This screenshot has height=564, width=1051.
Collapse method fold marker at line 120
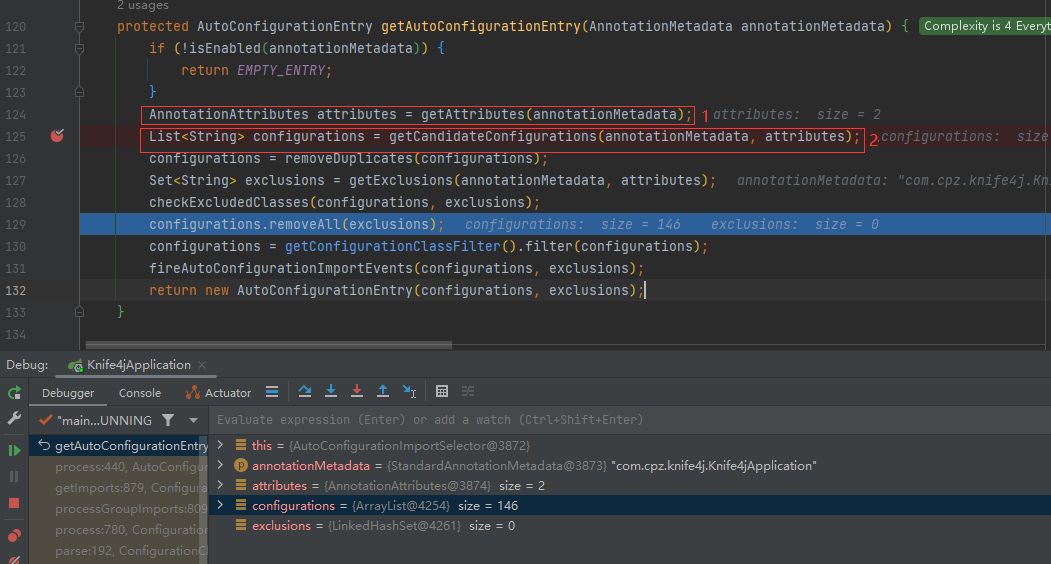[x=79, y=27]
